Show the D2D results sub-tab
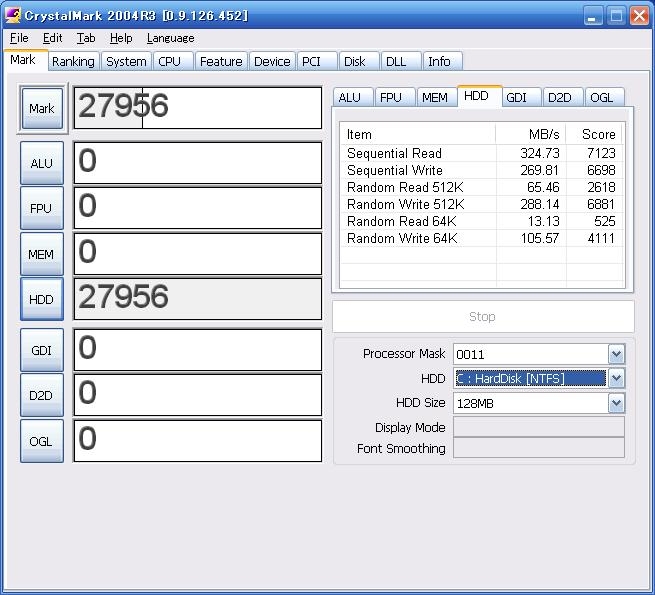This screenshot has width=655, height=595. 563,97
